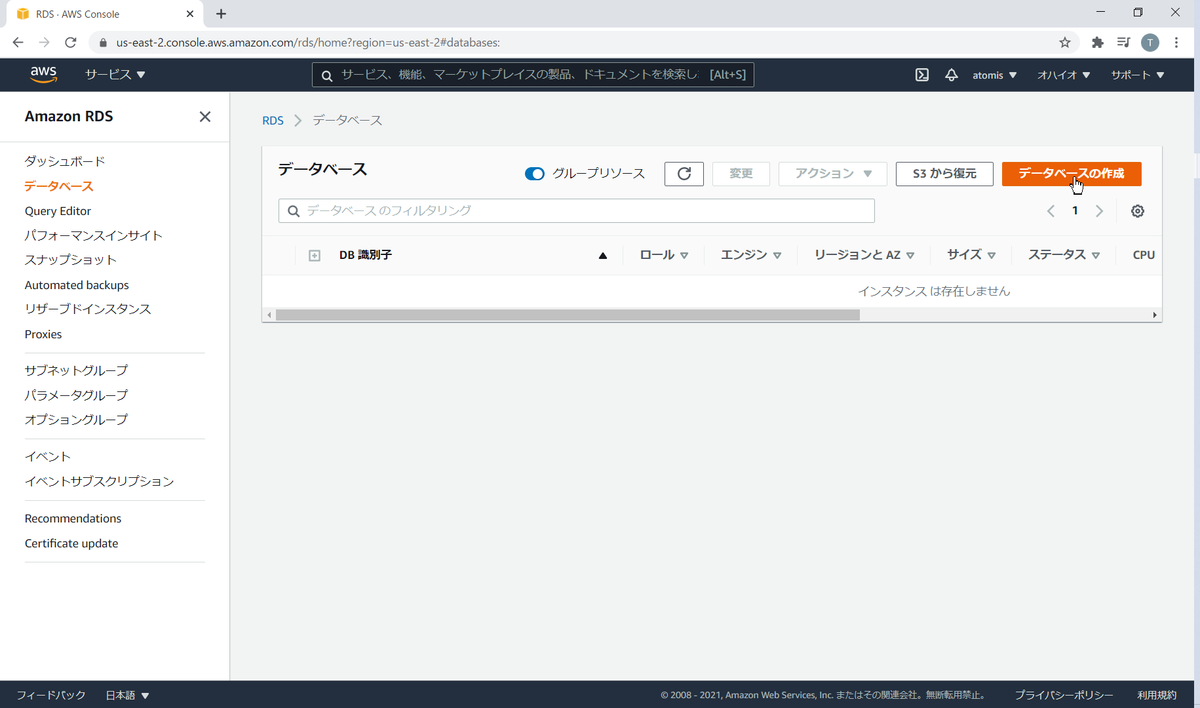Open サービス dropdown menu

(x=115, y=75)
